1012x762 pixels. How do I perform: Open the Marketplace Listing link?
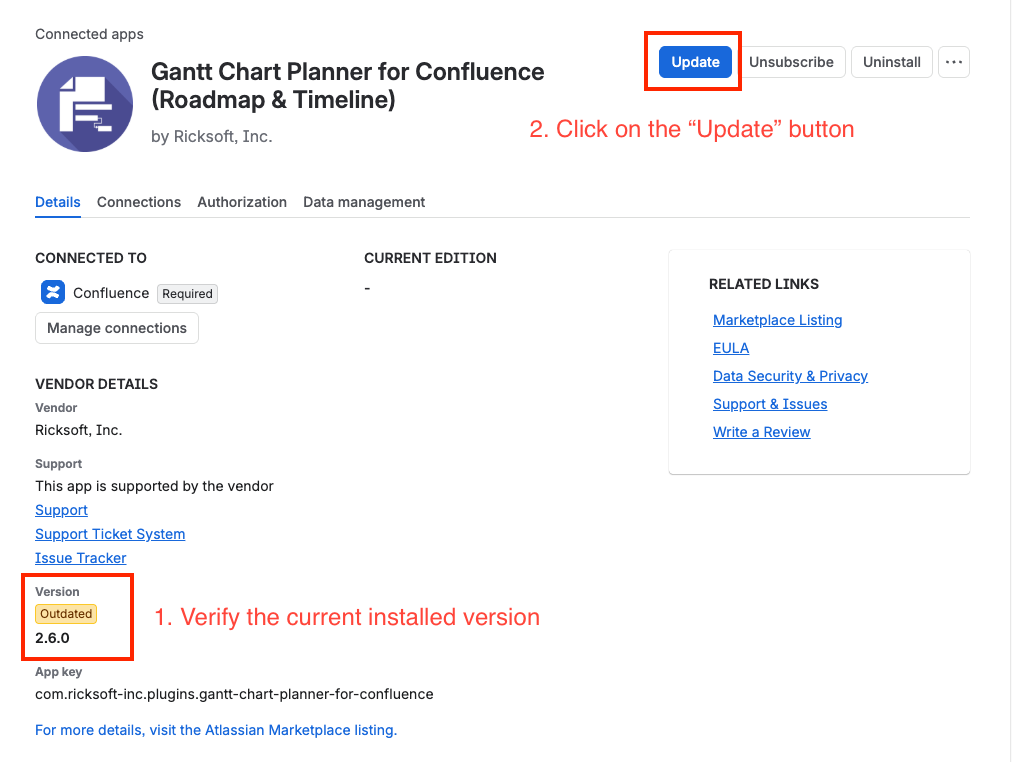click(777, 320)
